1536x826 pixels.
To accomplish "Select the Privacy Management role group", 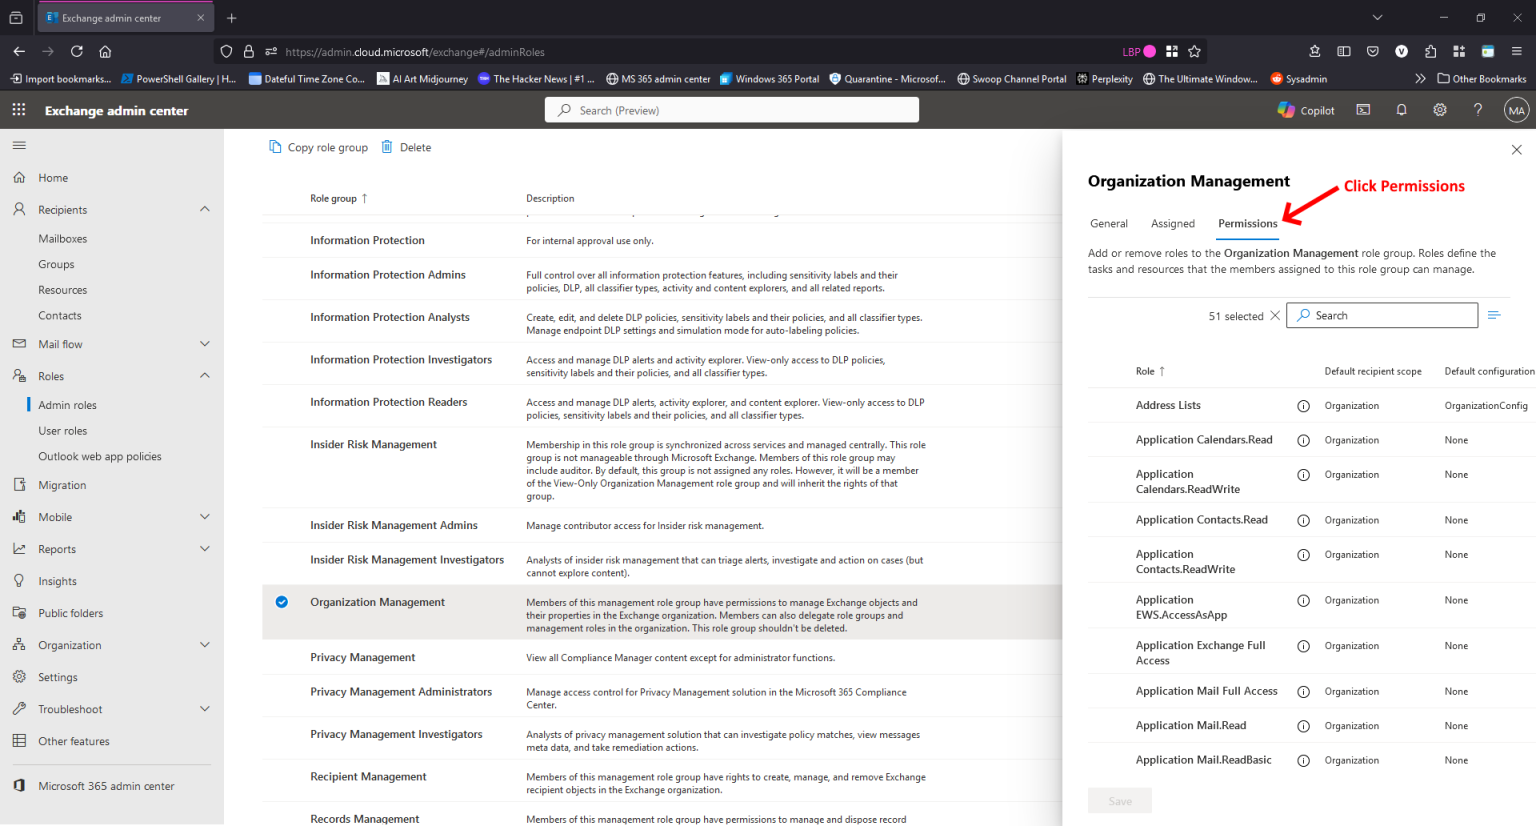I will click(362, 658).
